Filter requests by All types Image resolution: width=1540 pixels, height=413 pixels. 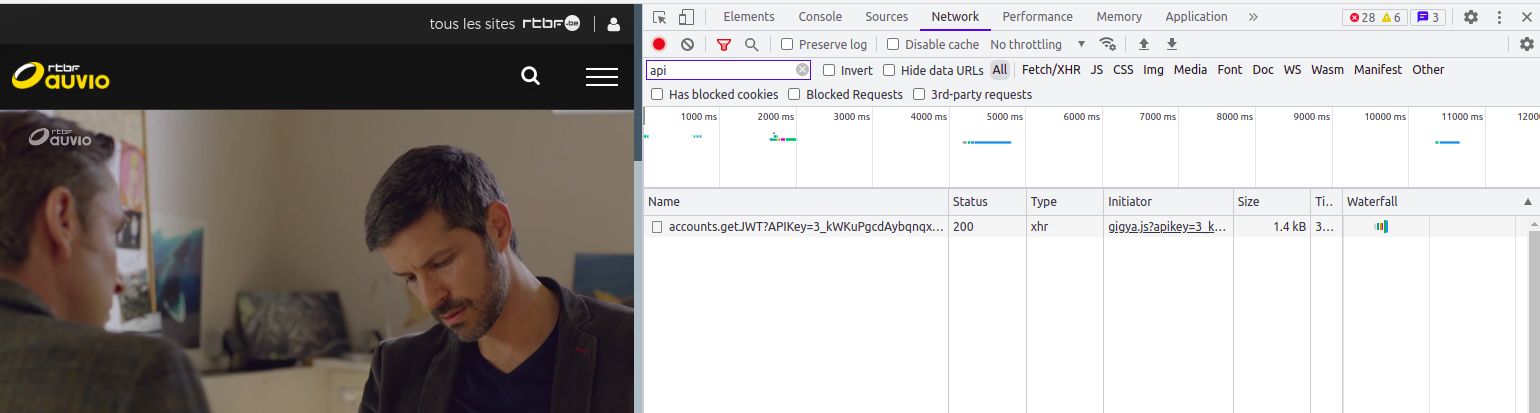pos(1000,70)
